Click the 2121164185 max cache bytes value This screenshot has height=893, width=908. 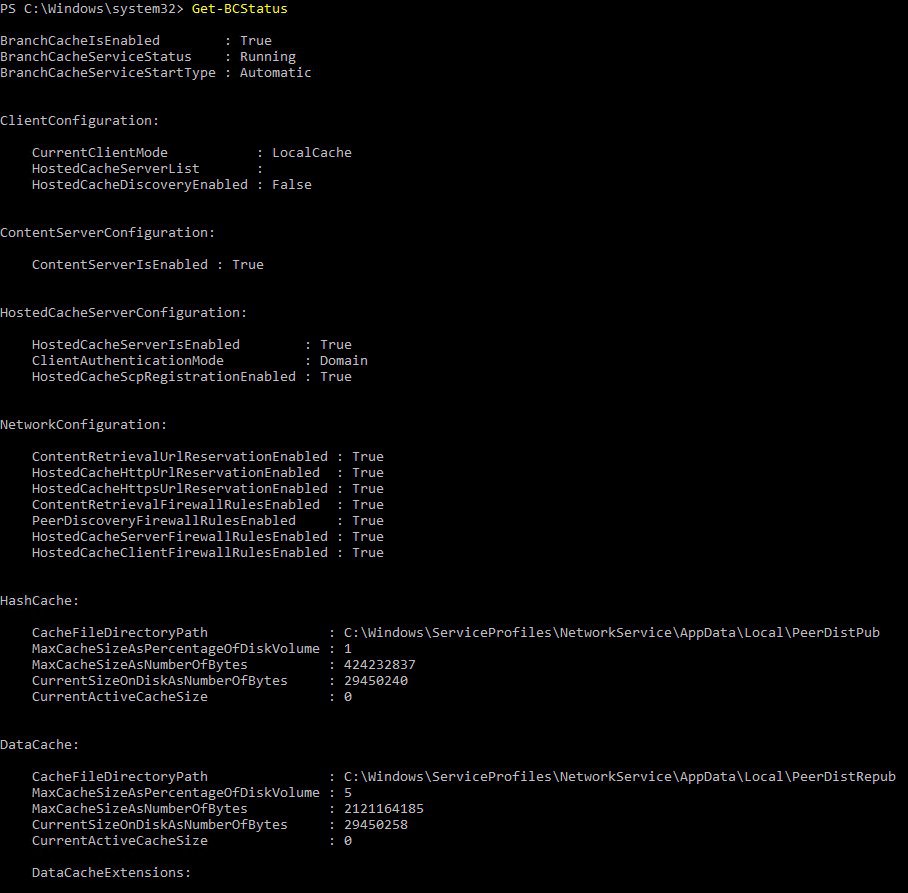[383, 808]
